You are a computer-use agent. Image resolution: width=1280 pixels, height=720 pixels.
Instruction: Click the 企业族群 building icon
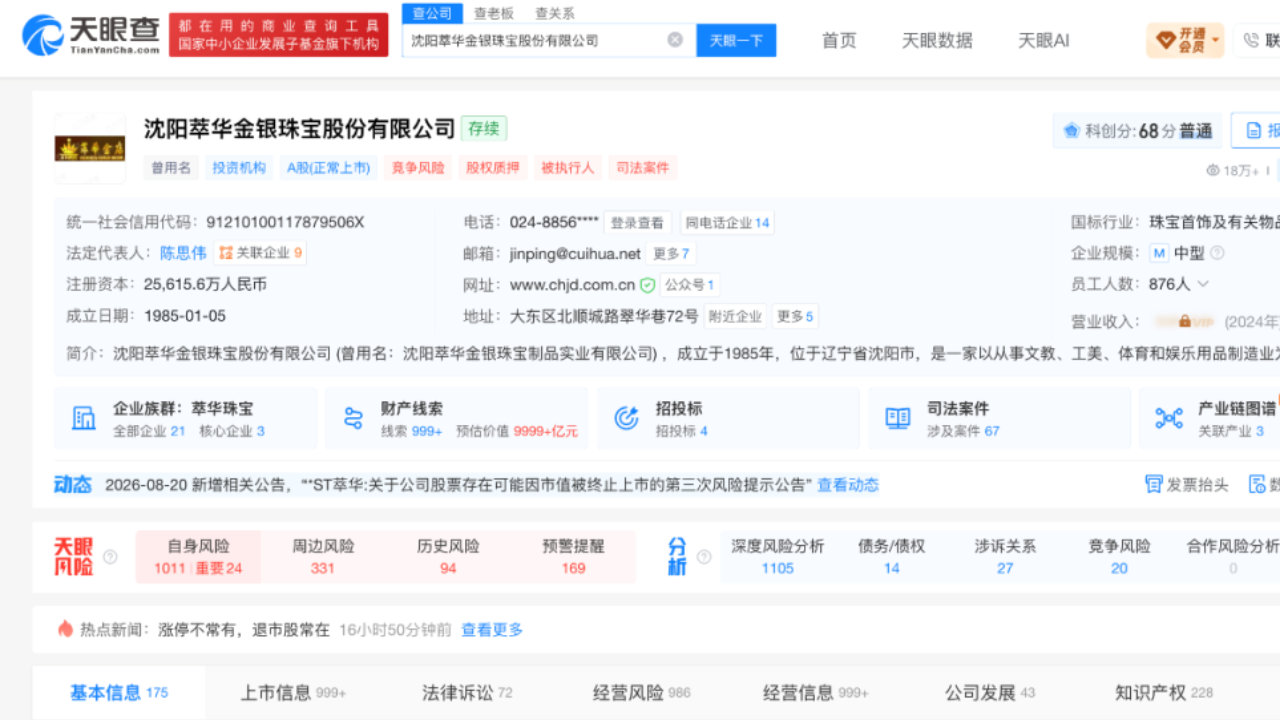tap(84, 418)
